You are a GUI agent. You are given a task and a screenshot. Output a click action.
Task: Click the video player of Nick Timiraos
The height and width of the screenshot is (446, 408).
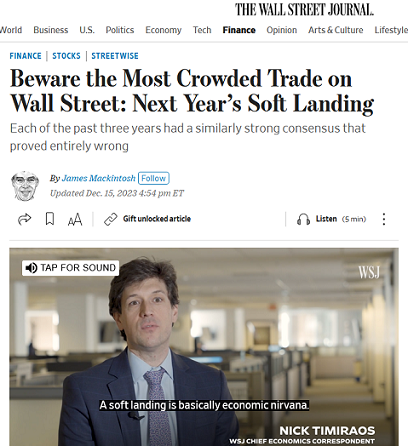(204, 347)
